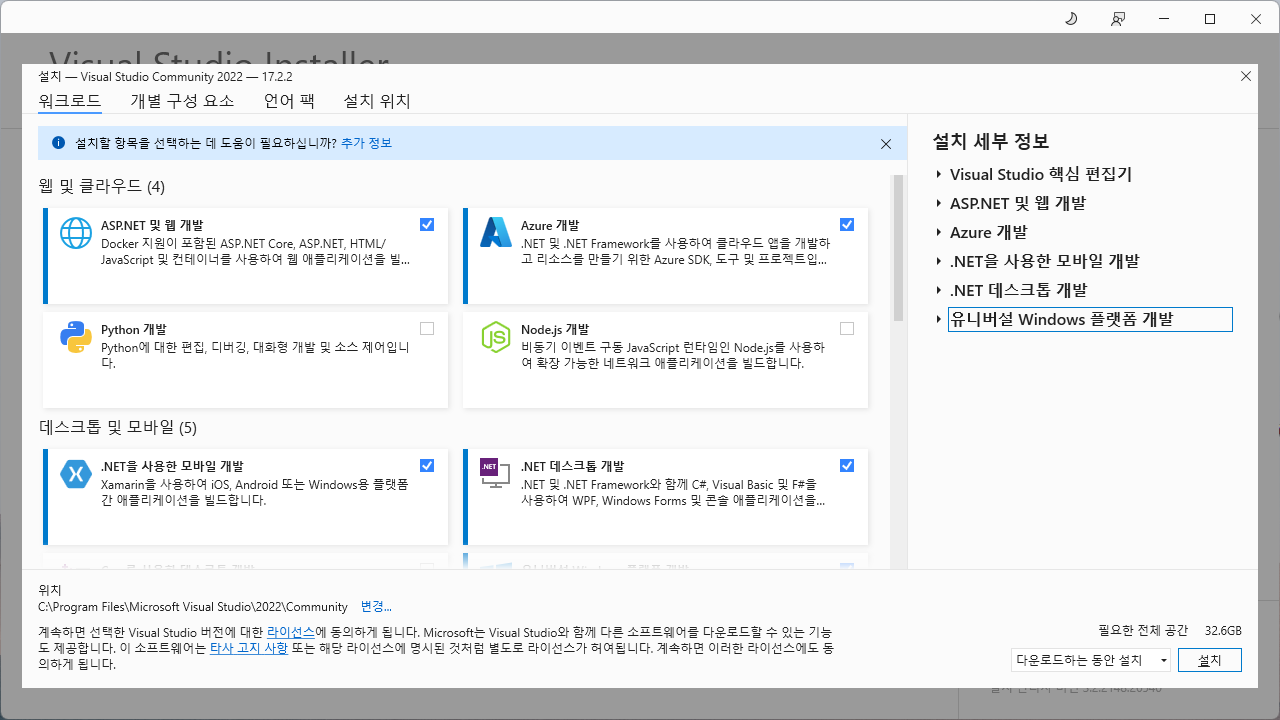Click the 웹 및 클라우드 (4) heading
1280x720 pixels.
(x=102, y=186)
